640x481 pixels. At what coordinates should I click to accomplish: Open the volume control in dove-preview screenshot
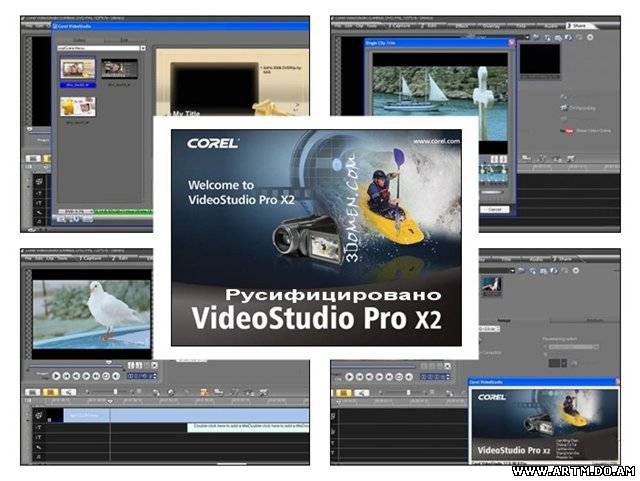pos(116,376)
